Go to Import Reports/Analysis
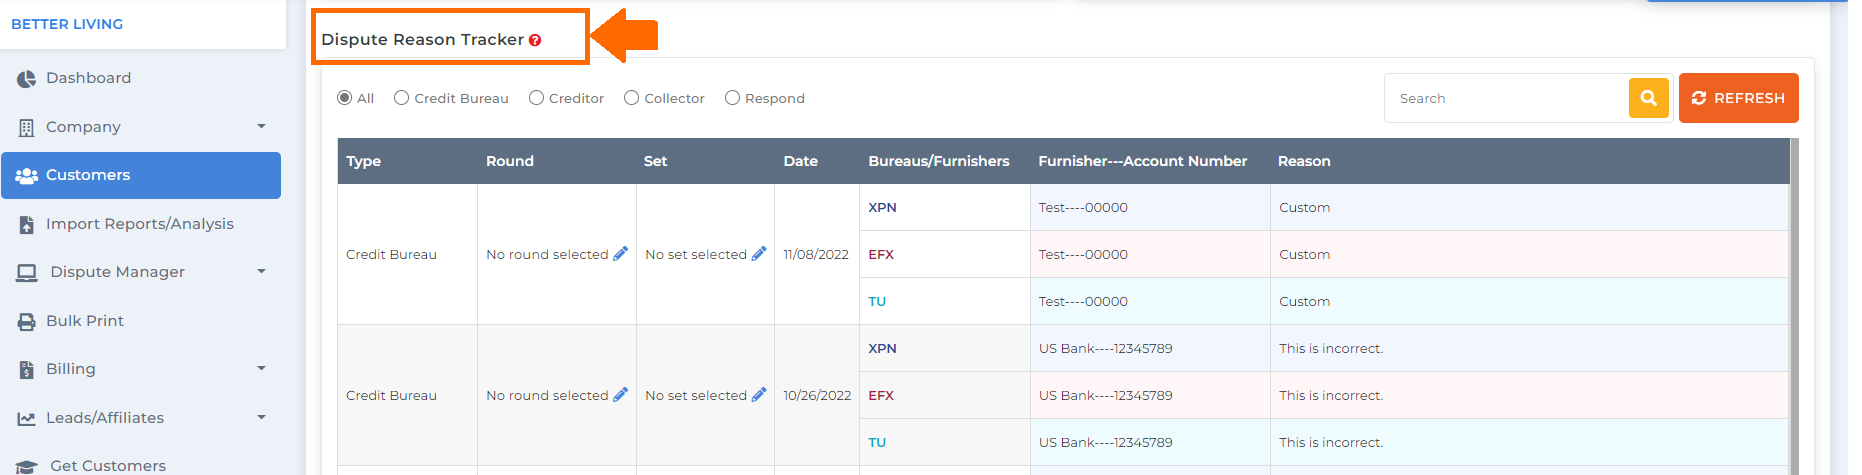The image size is (1862, 475). [141, 224]
